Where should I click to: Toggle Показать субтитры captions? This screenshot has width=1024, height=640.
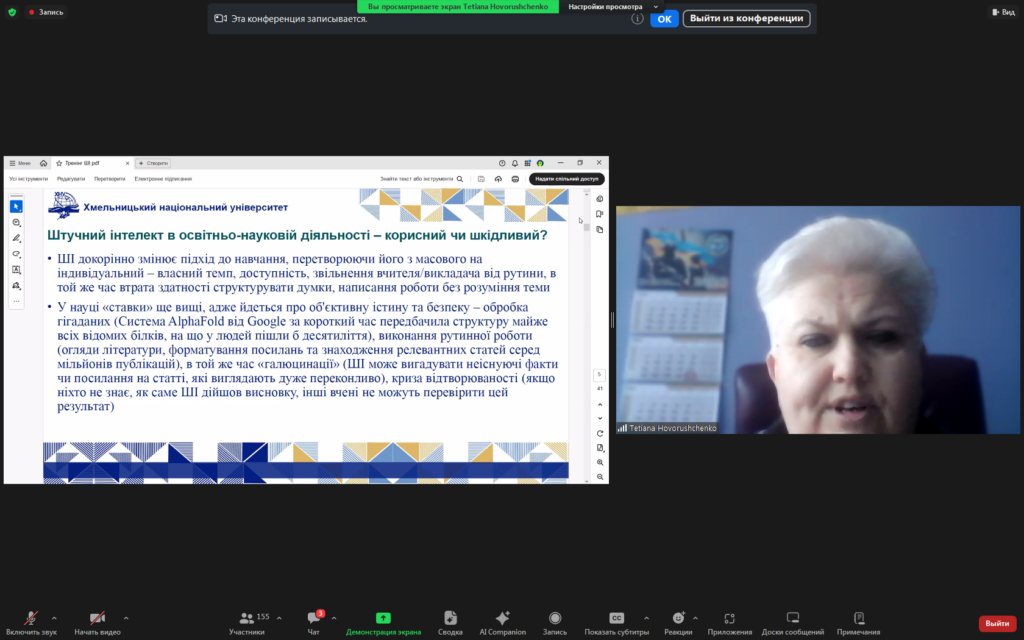point(617,620)
